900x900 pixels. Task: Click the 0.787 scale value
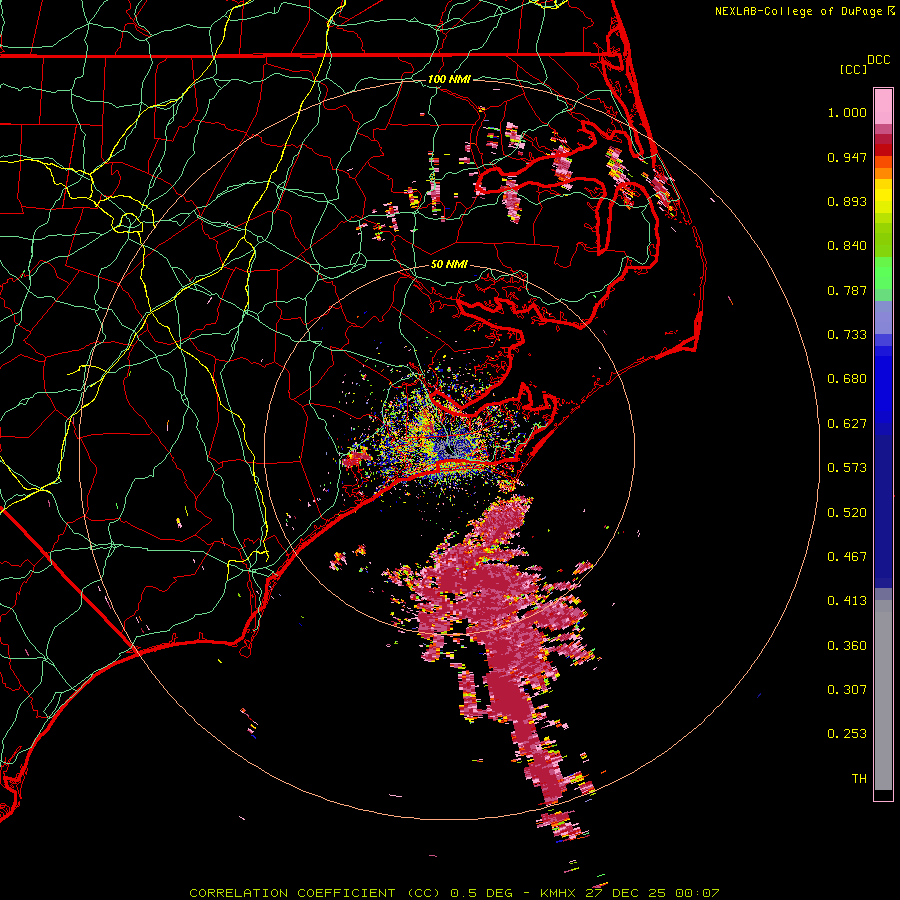click(x=847, y=290)
